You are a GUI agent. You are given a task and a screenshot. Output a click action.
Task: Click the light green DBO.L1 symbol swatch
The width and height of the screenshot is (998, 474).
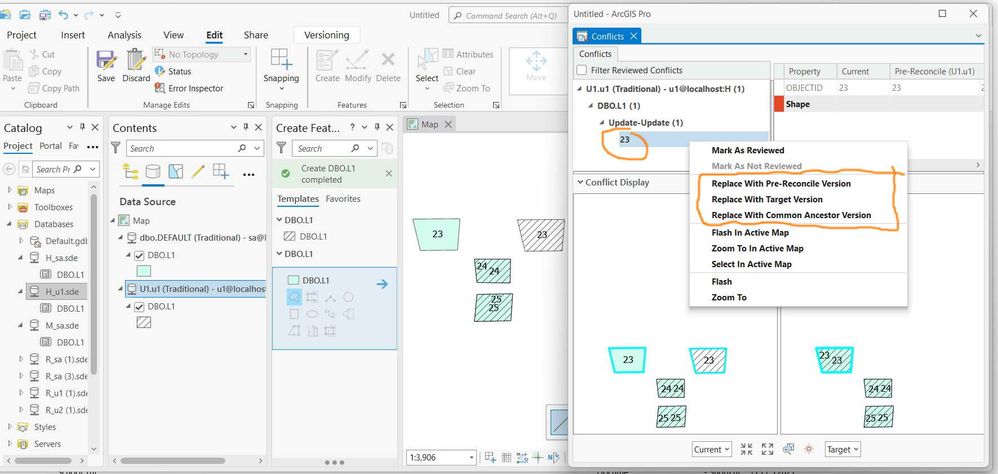coord(144,271)
